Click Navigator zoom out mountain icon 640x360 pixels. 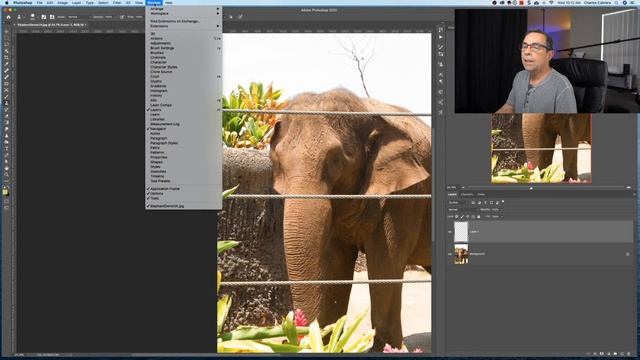[463, 187]
